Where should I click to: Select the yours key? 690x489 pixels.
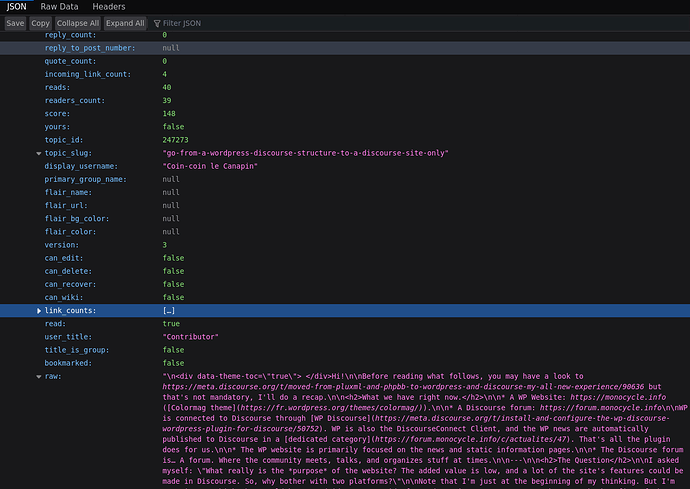pos(57,127)
